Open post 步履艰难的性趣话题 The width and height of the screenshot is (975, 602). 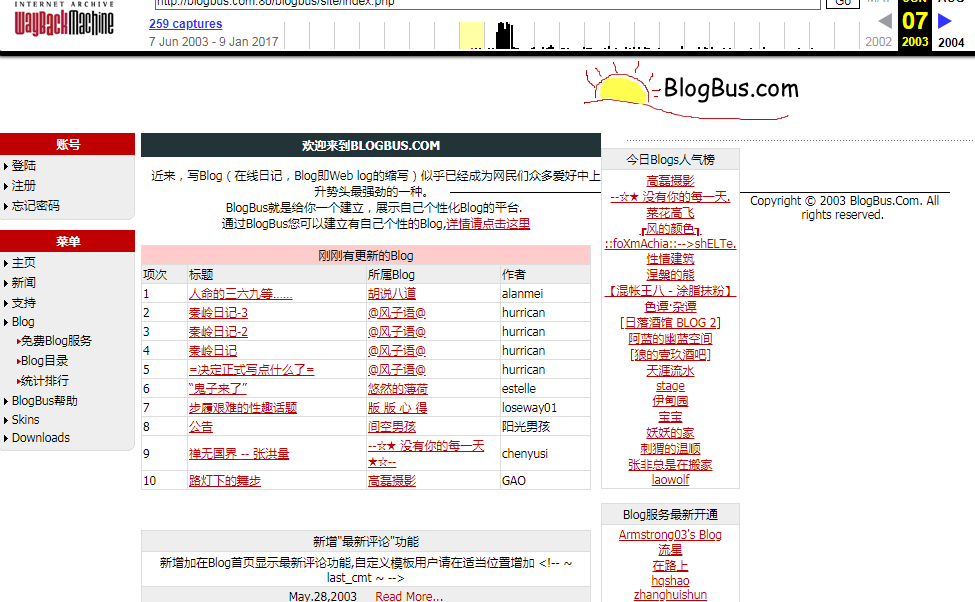pyautogui.click(x=243, y=407)
